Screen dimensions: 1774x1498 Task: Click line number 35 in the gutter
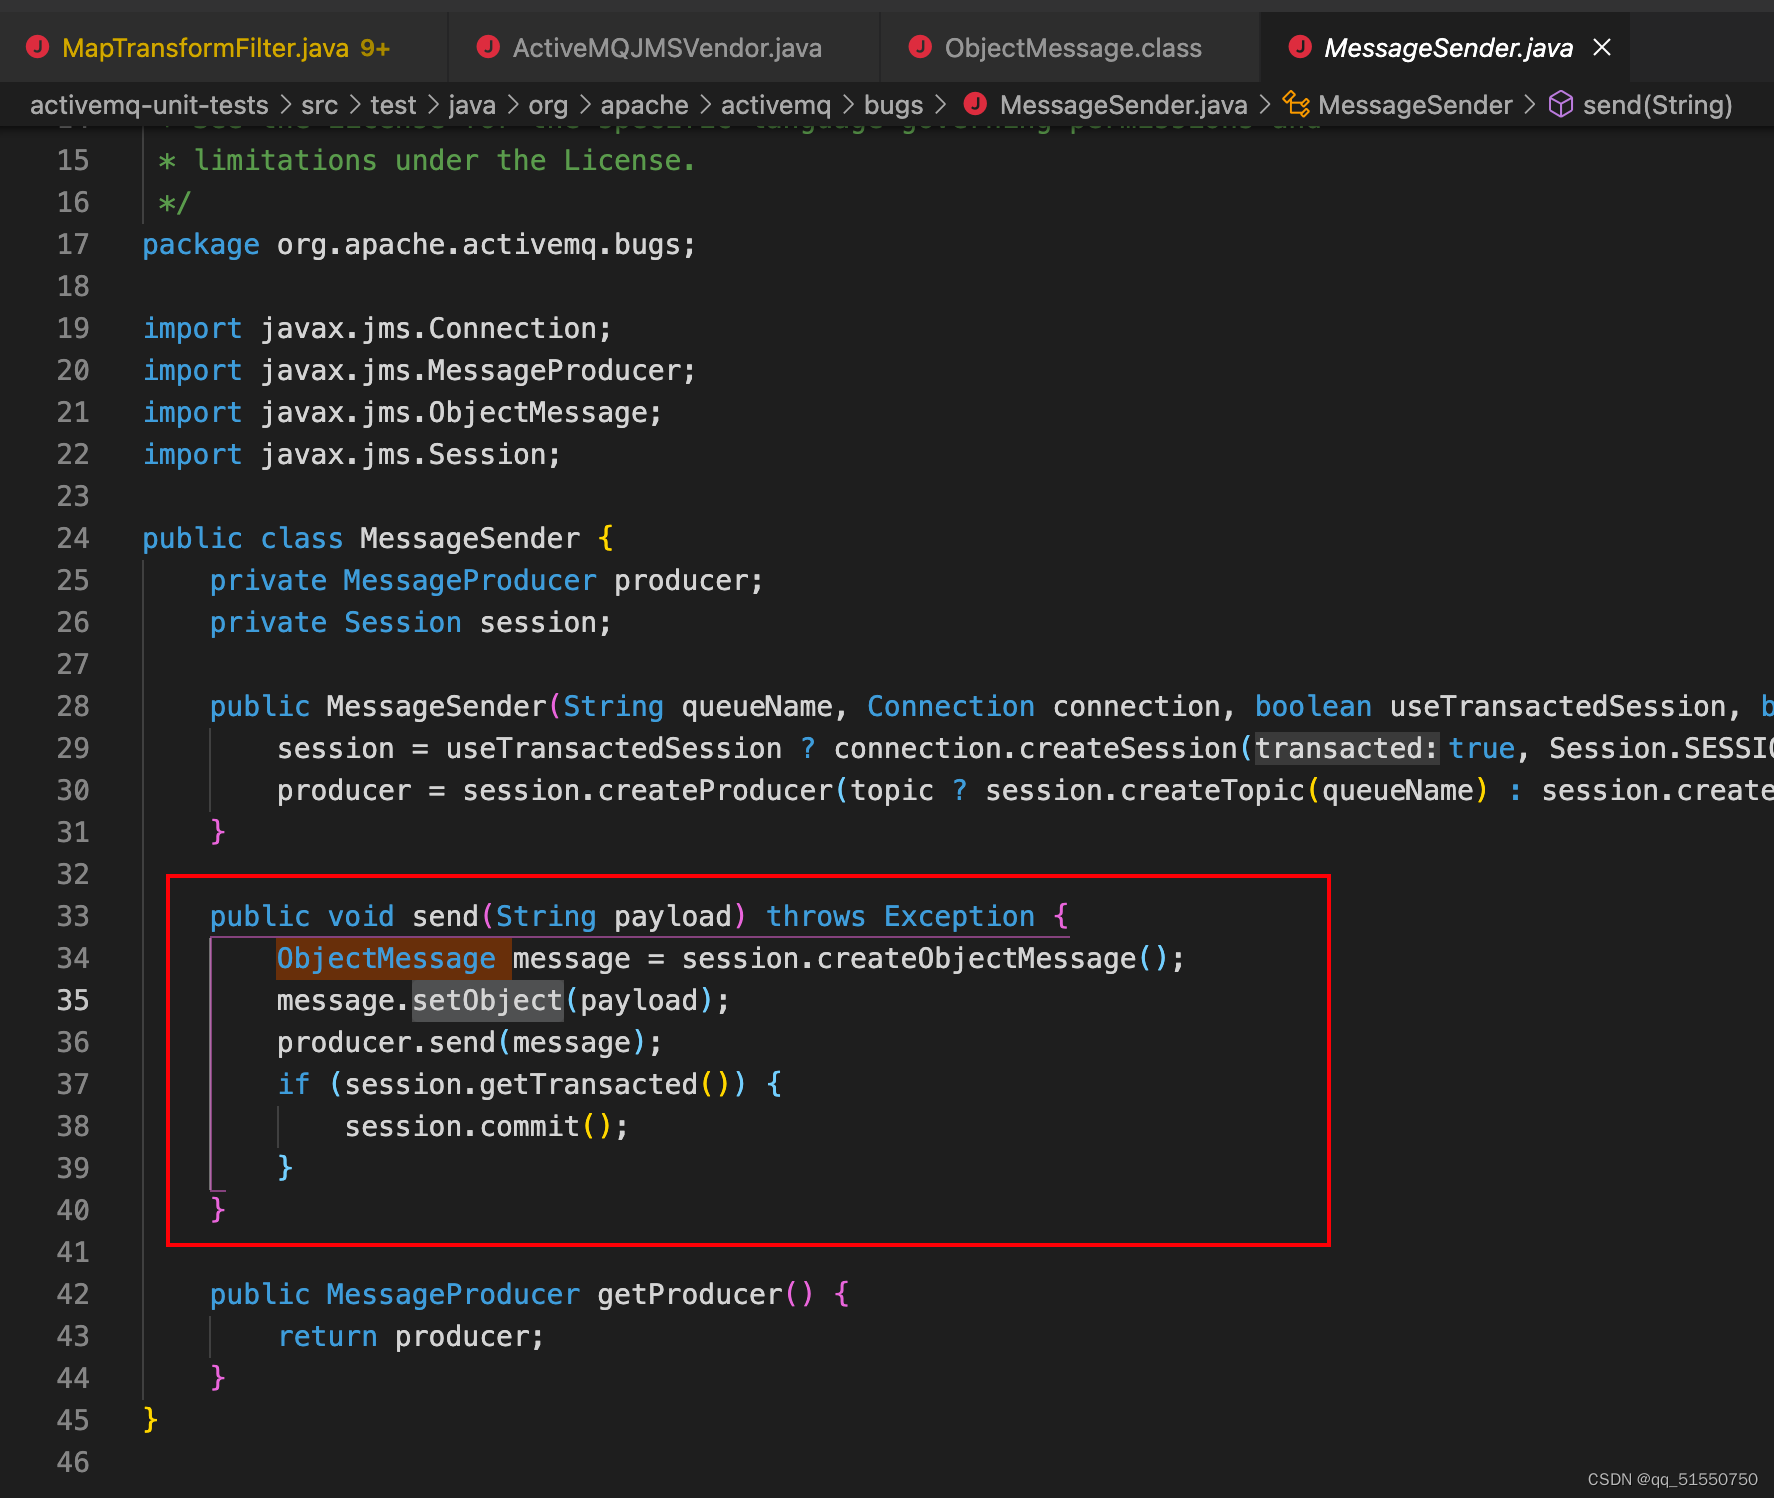point(72,1000)
